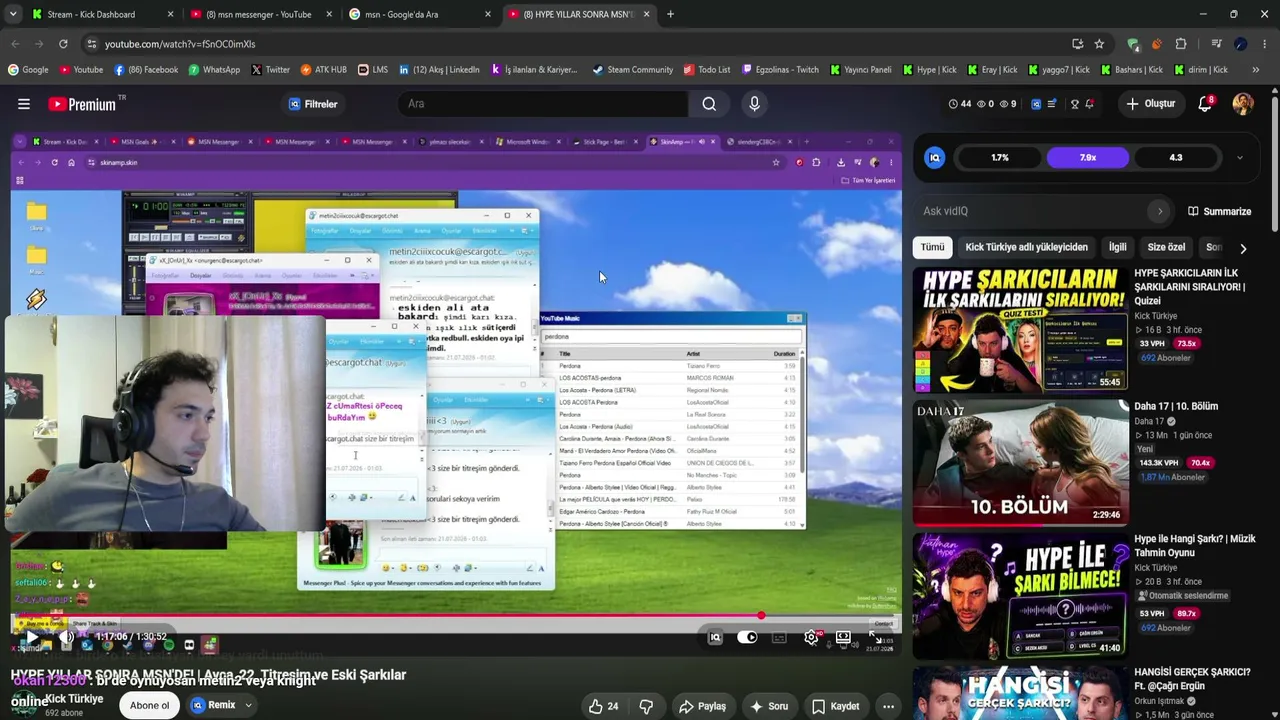Click the Filtreler button

313,104
